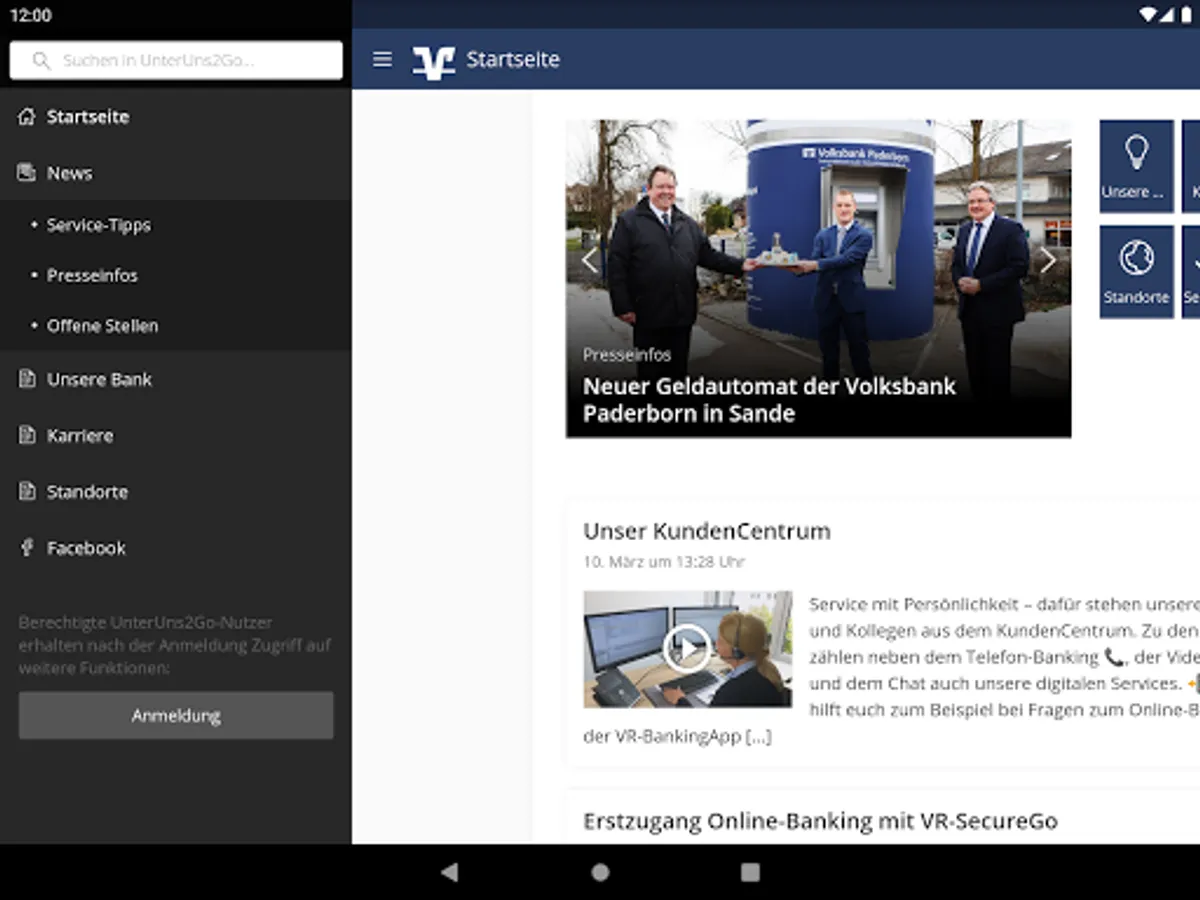Image resolution: width=1200 pixels, height=900 pixels.
Task: Open 'Erstzugang Online-Banking mit VR-SecureGo' article
Action: click(x=820, y=821)
